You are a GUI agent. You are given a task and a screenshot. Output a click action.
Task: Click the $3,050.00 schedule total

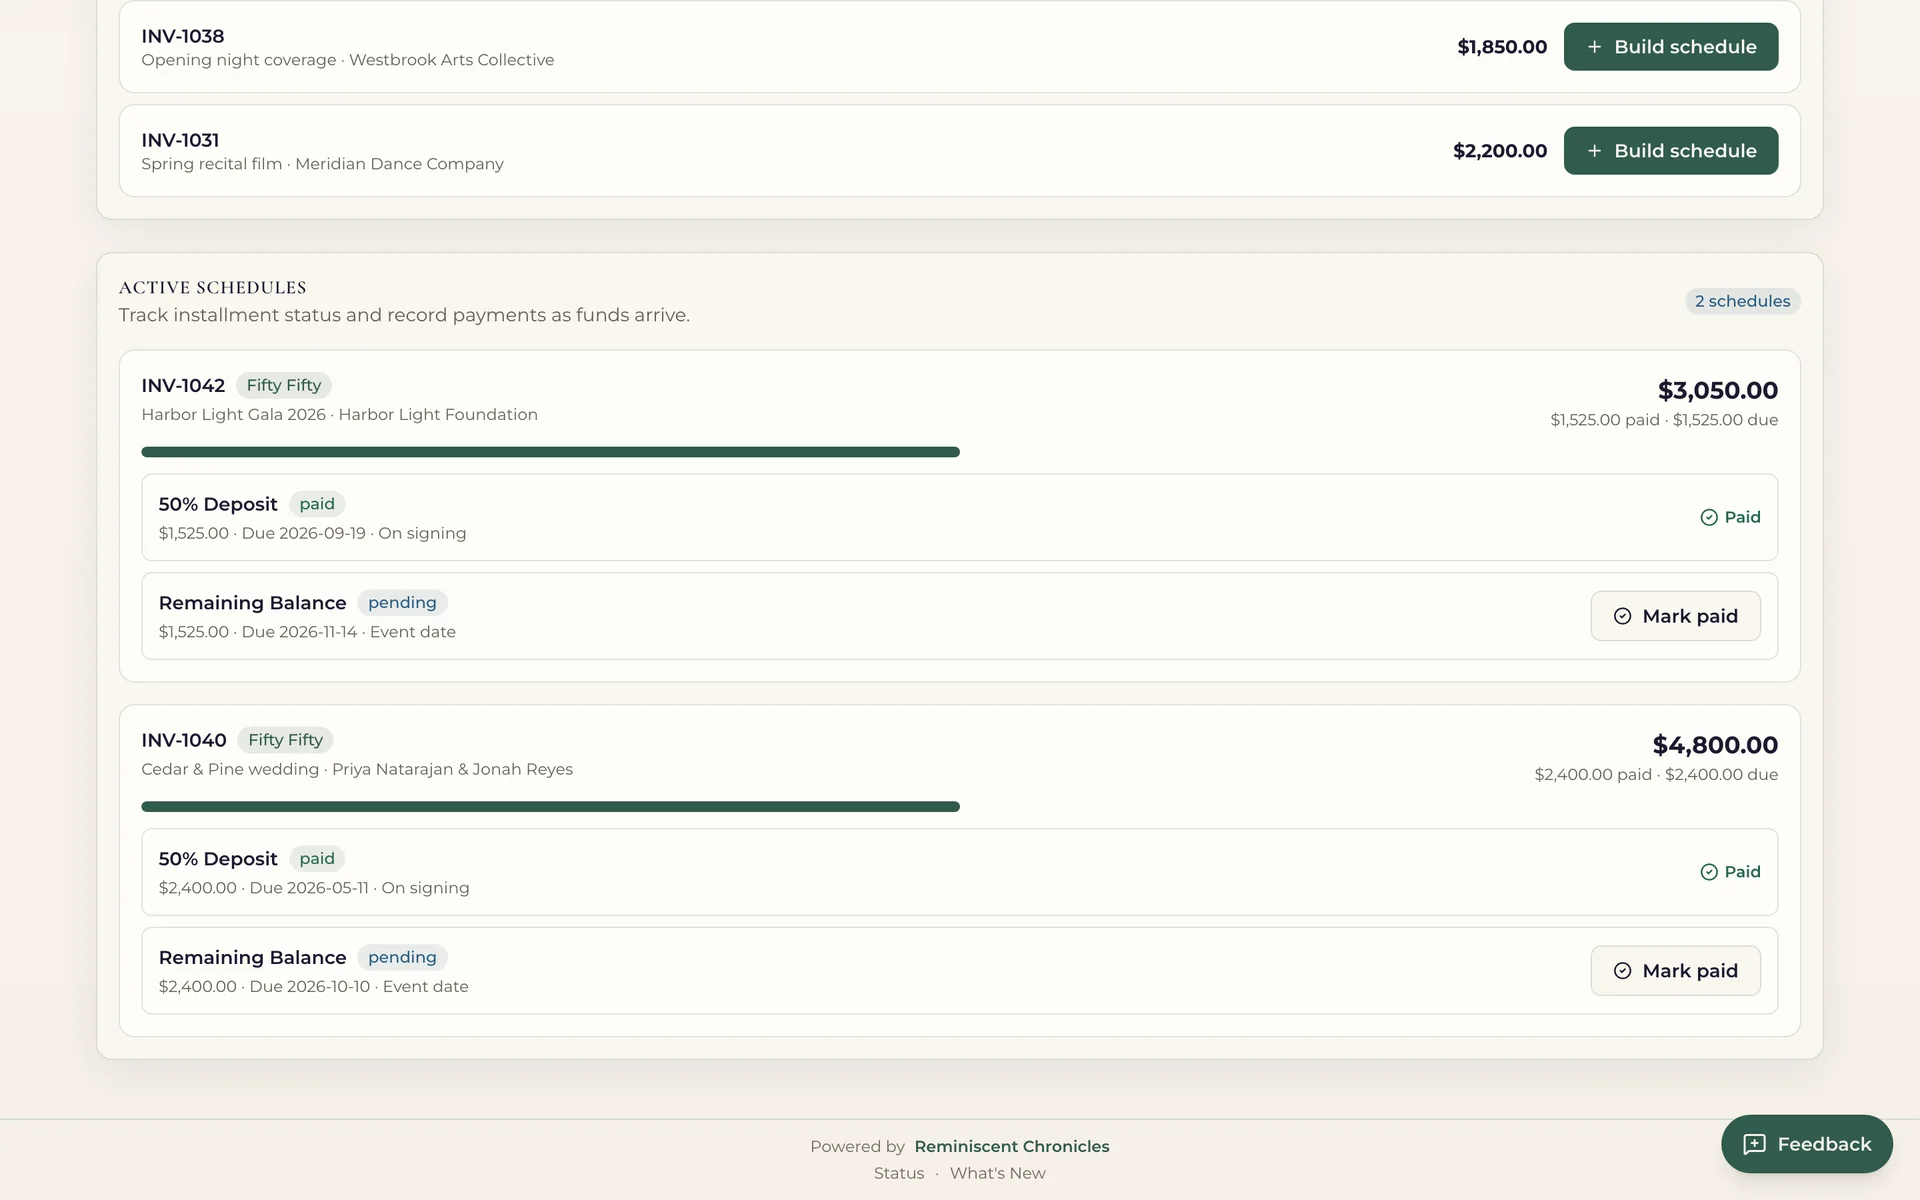[x=1718, y=390]
